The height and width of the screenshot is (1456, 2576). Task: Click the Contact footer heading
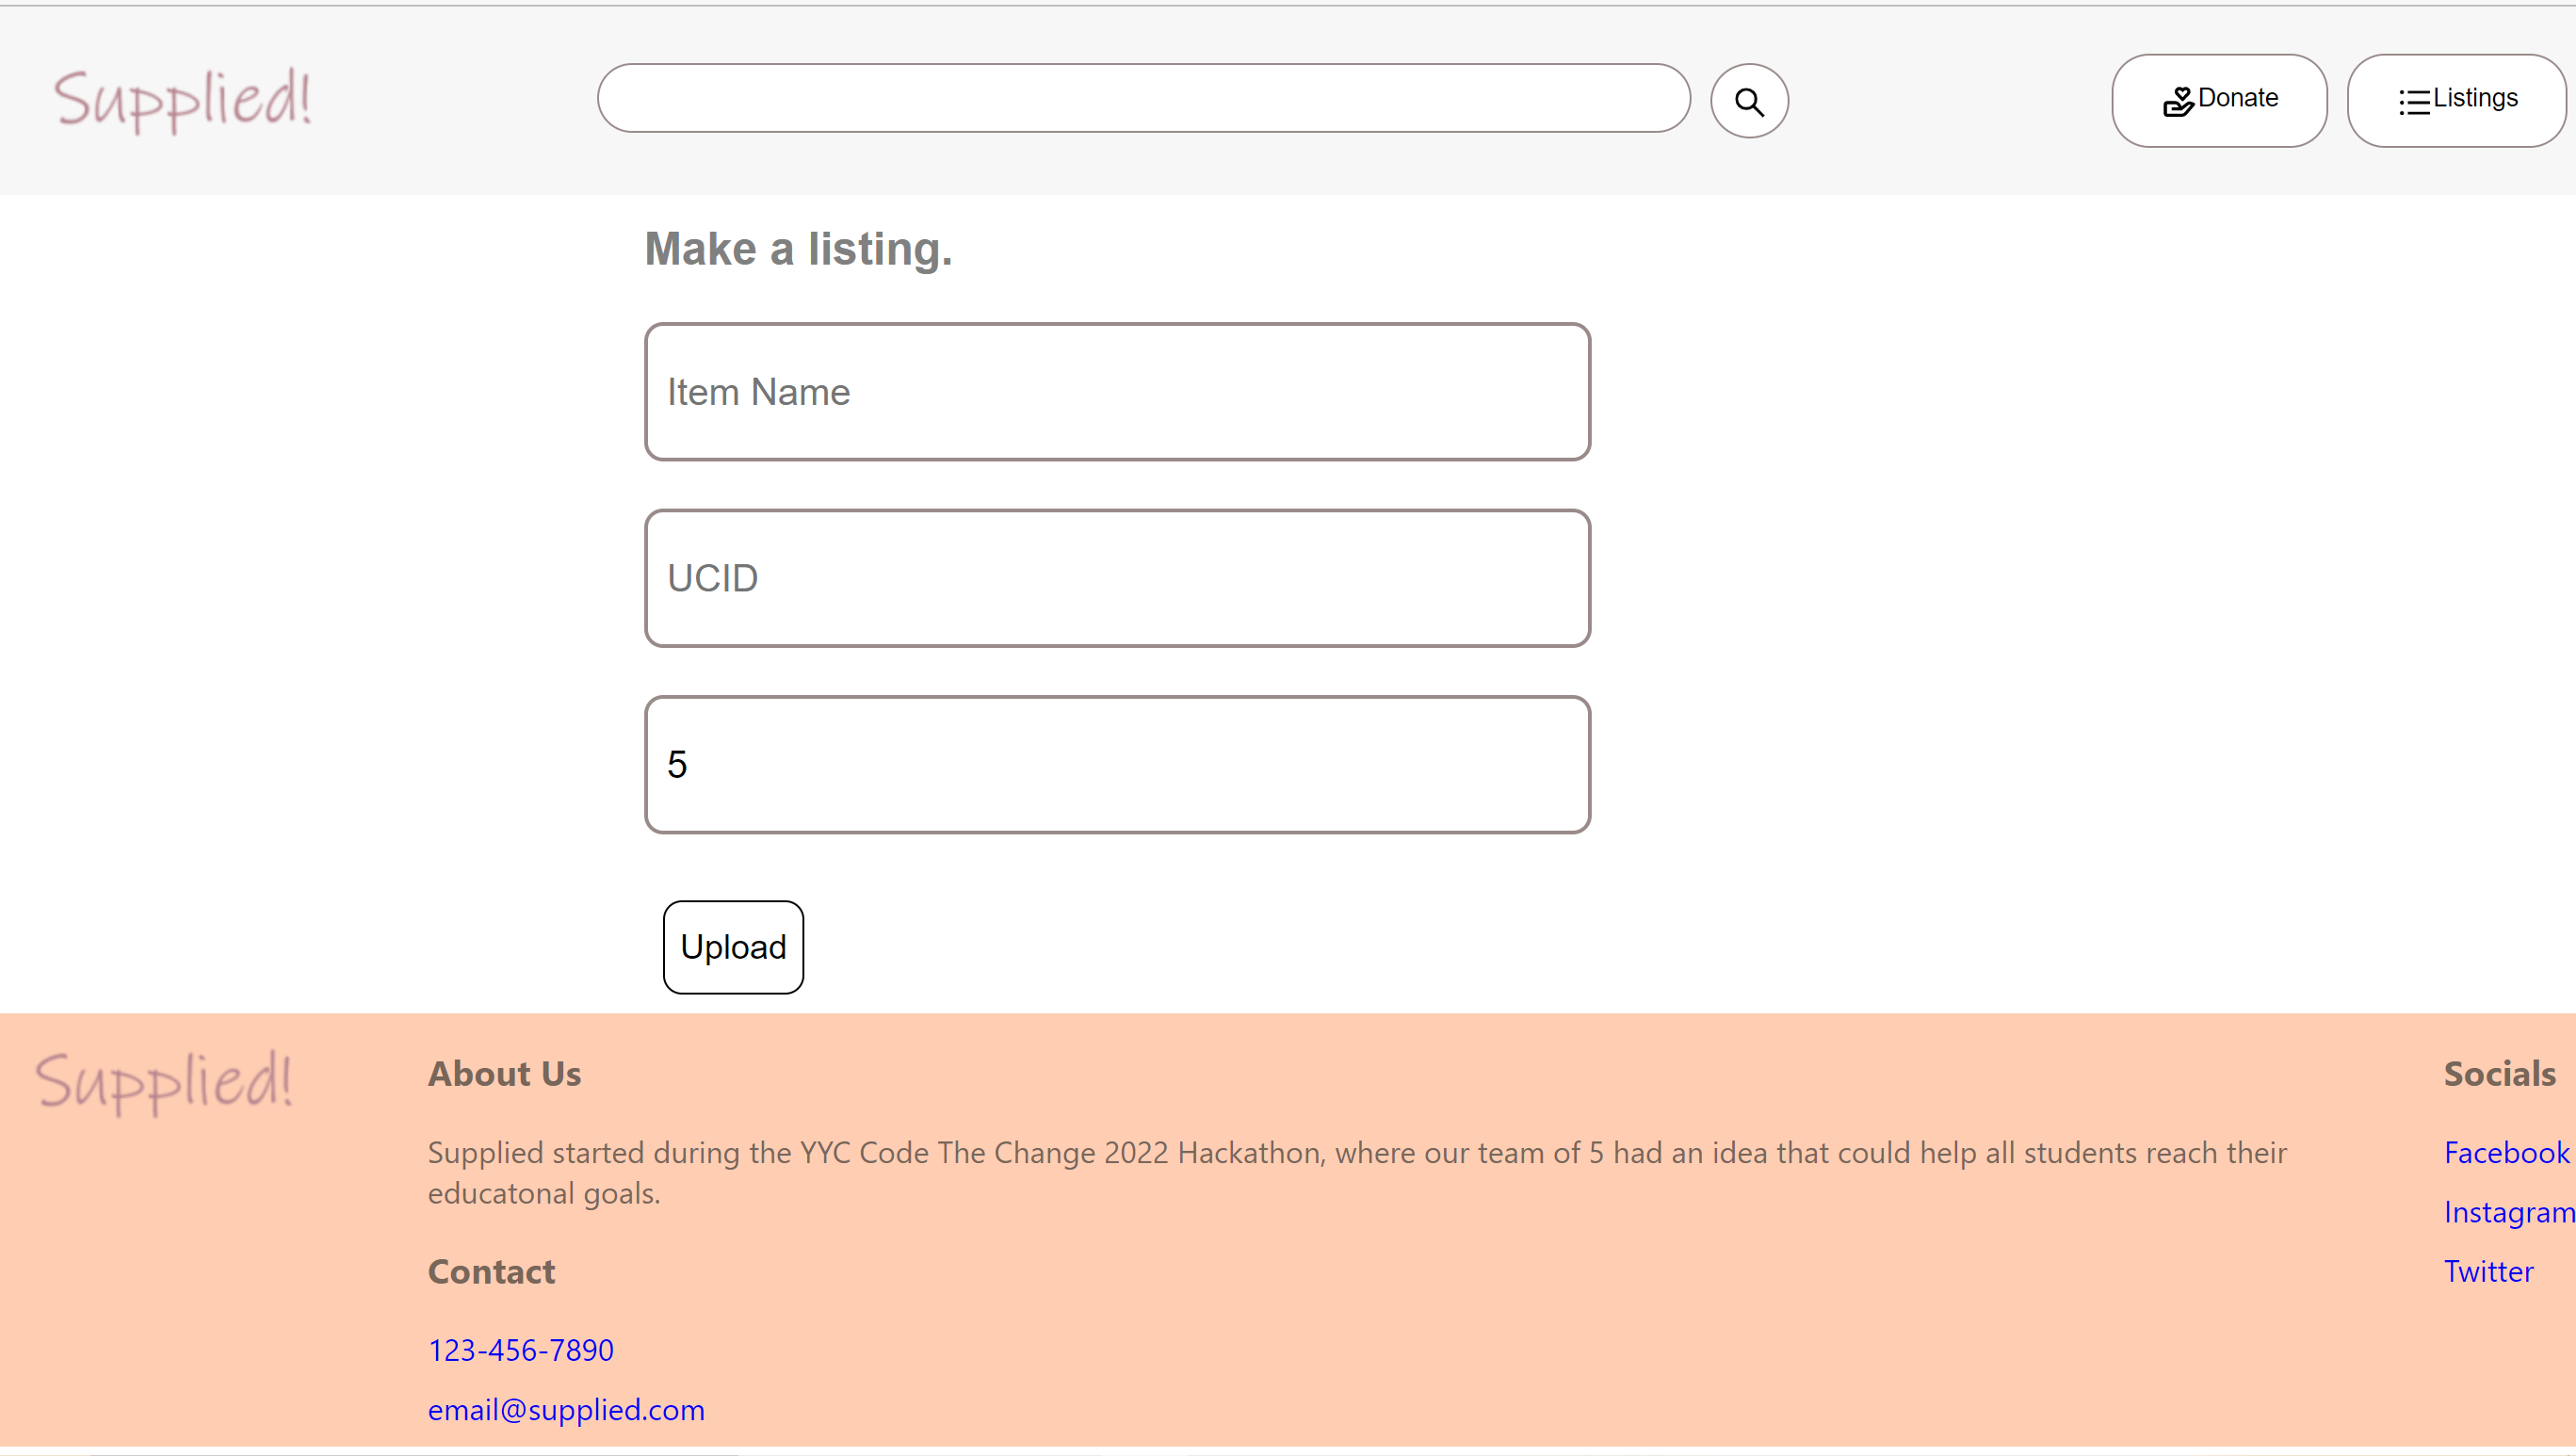(491, 1272)
